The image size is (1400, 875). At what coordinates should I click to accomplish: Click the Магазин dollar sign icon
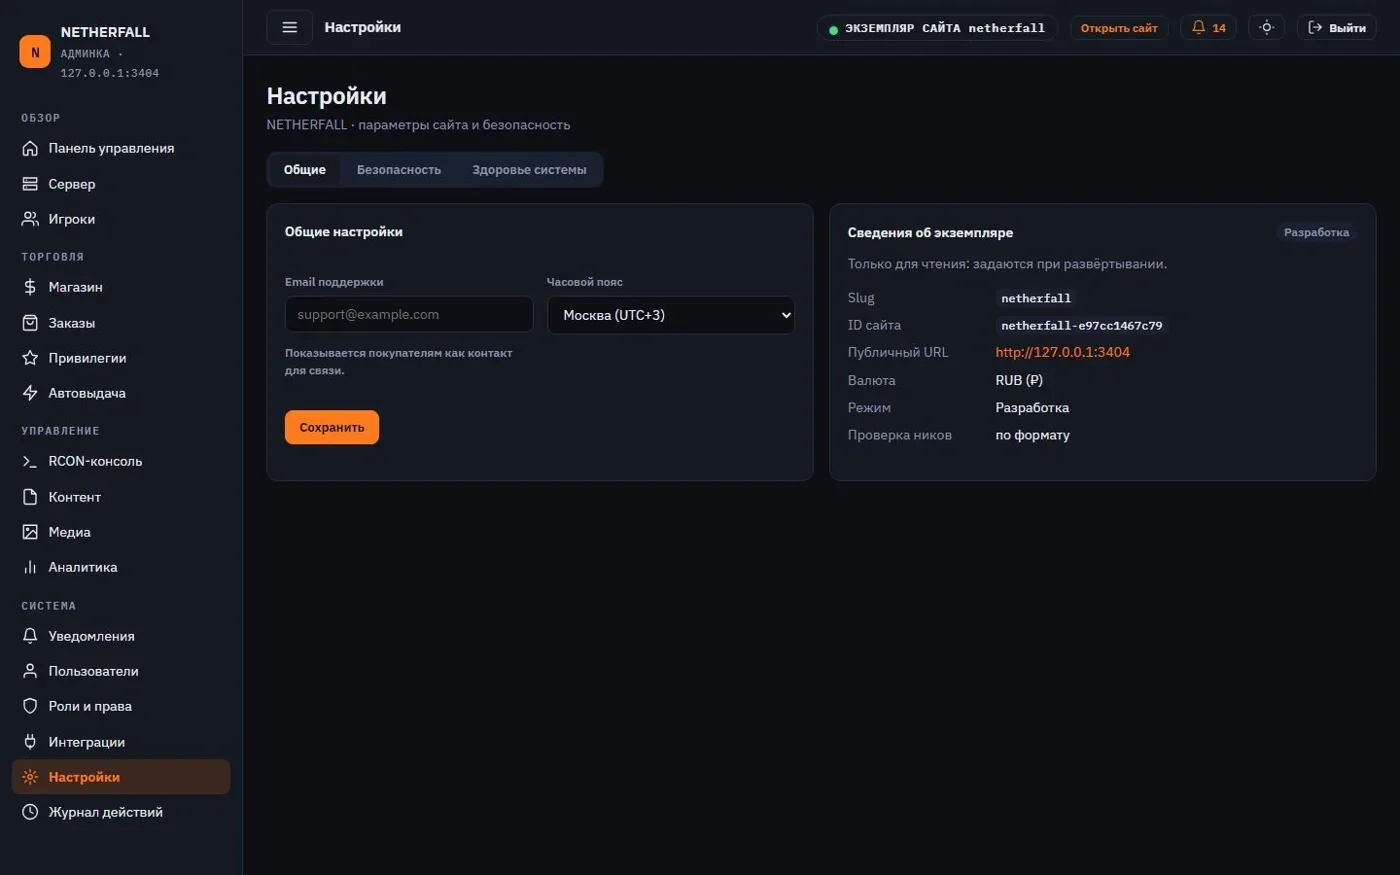(30, 287)
